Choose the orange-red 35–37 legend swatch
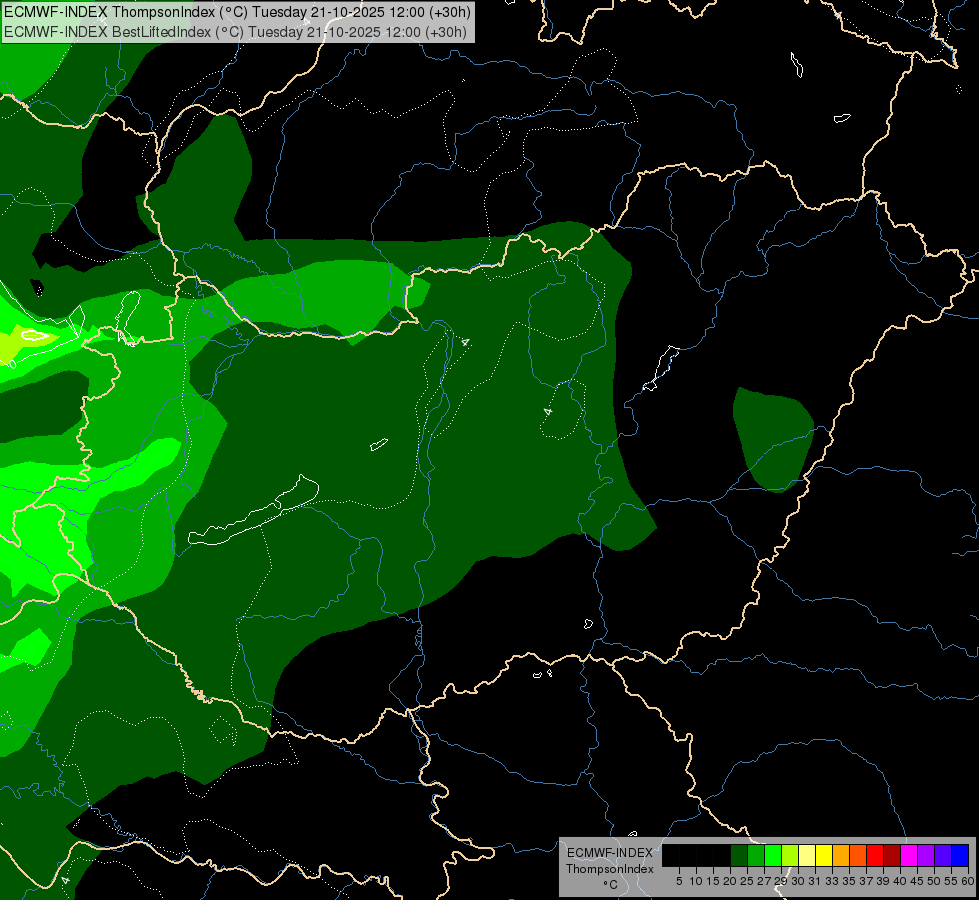979x900 pixels. click(858, 855)
